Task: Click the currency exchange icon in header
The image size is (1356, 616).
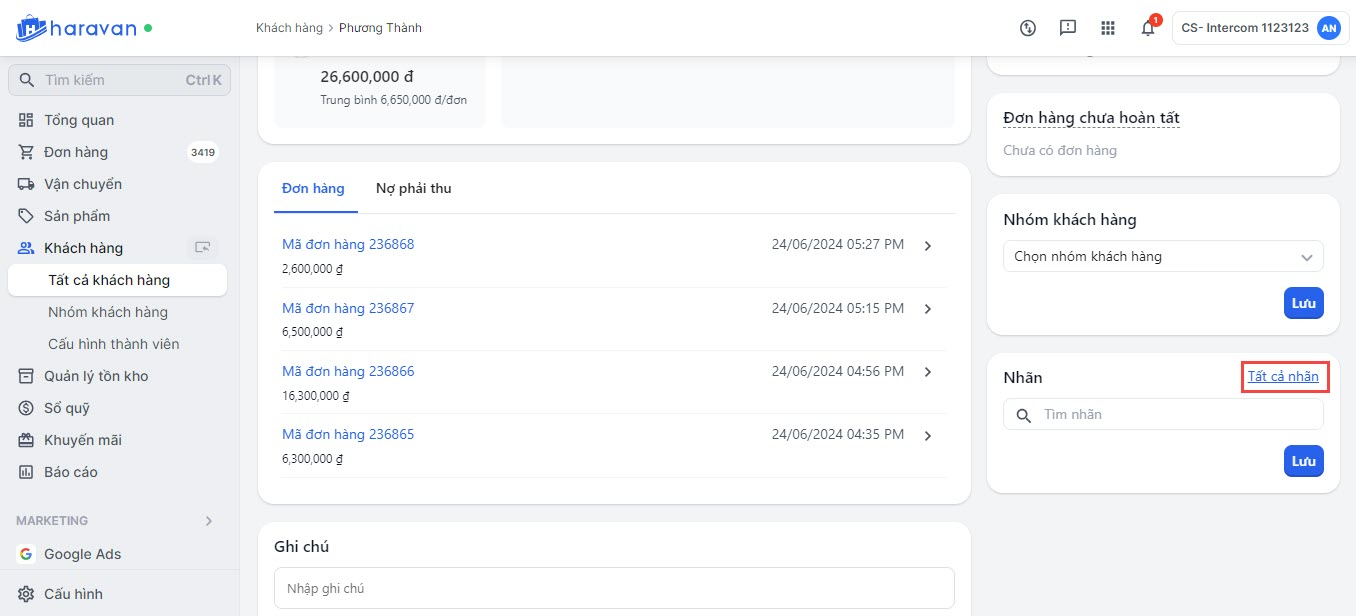Action: [1027, 28]
